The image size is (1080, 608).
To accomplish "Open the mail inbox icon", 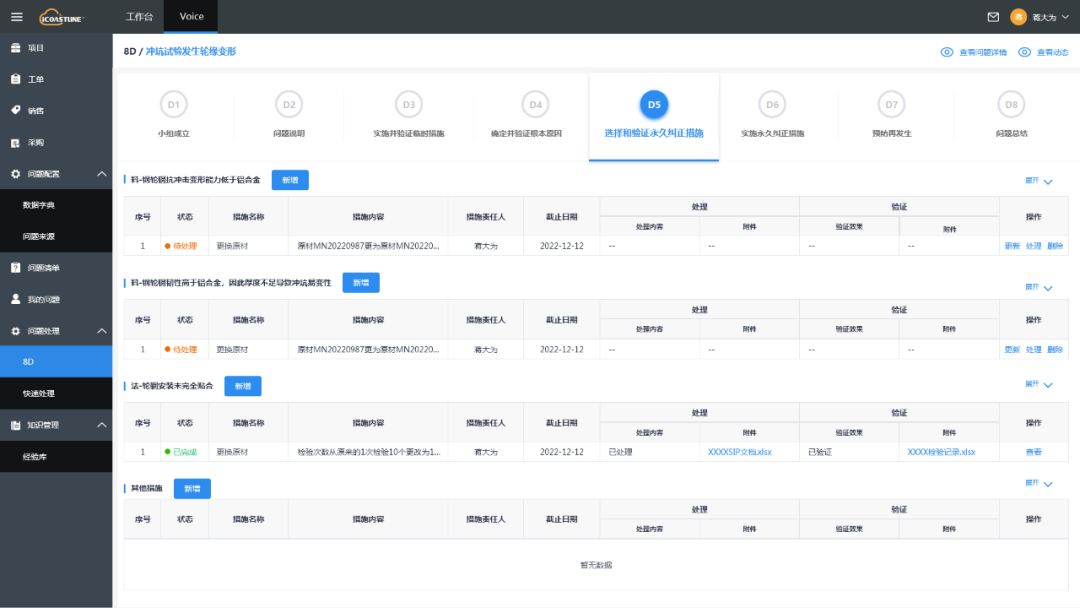I will (x=993, y=17).
